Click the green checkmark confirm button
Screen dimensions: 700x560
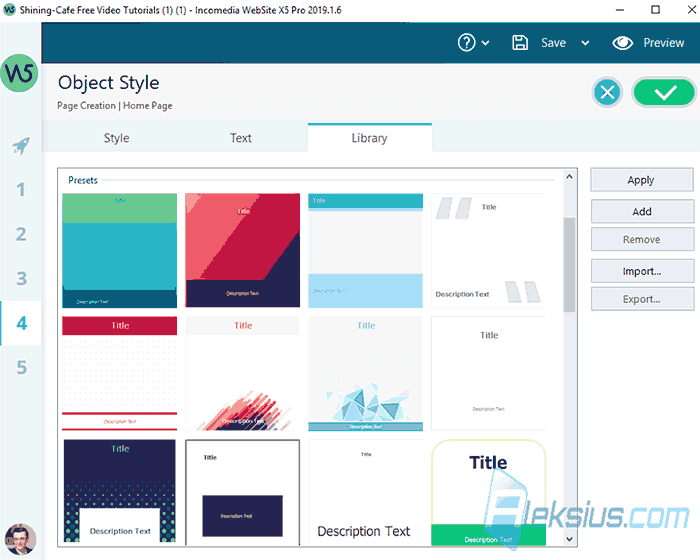664,92
